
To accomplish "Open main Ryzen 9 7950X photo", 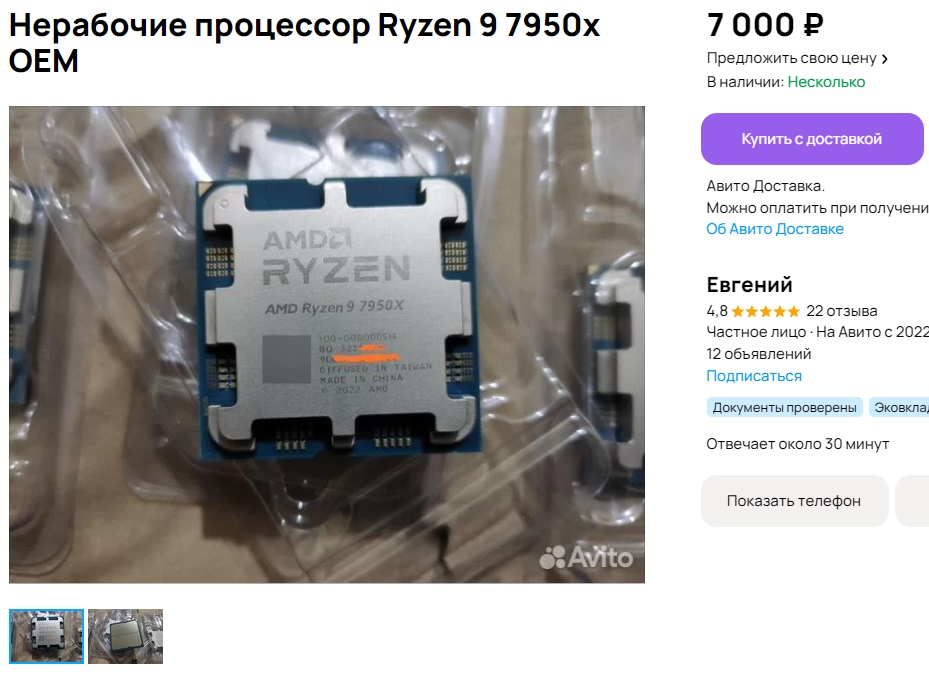I will coord(326,345).
